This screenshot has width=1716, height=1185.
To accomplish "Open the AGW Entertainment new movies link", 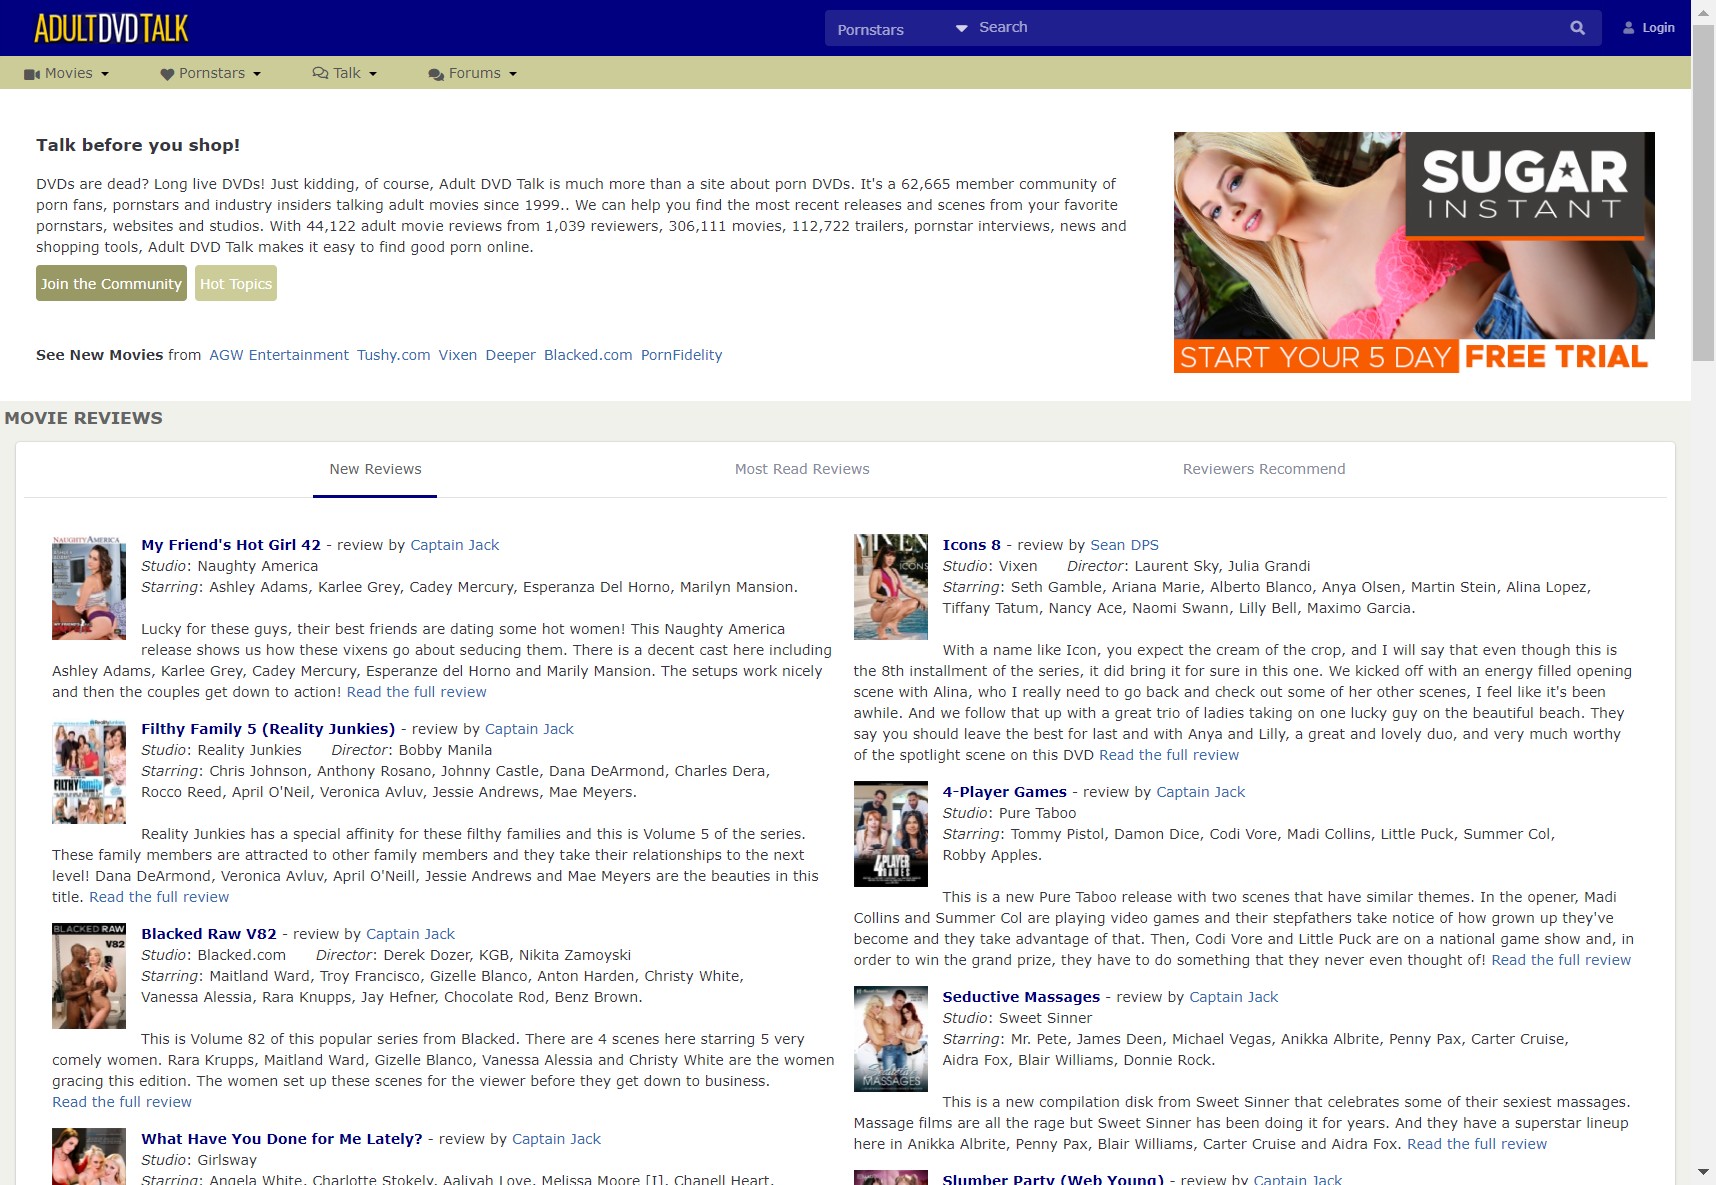I will pyautogui.click(x=279, y=355).
